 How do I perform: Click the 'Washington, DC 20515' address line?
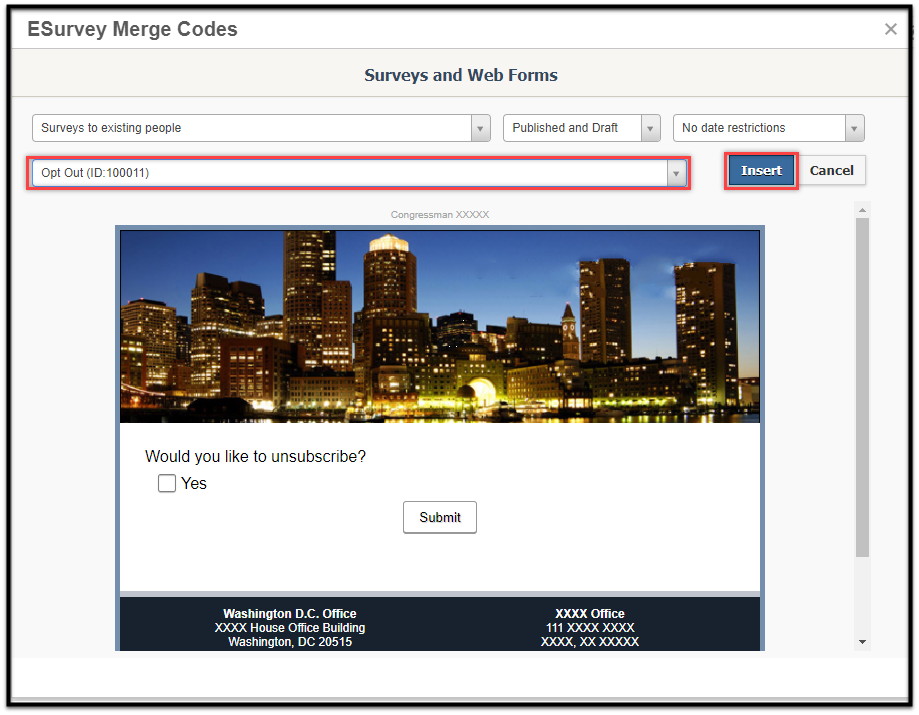click(x=290, y=642)
